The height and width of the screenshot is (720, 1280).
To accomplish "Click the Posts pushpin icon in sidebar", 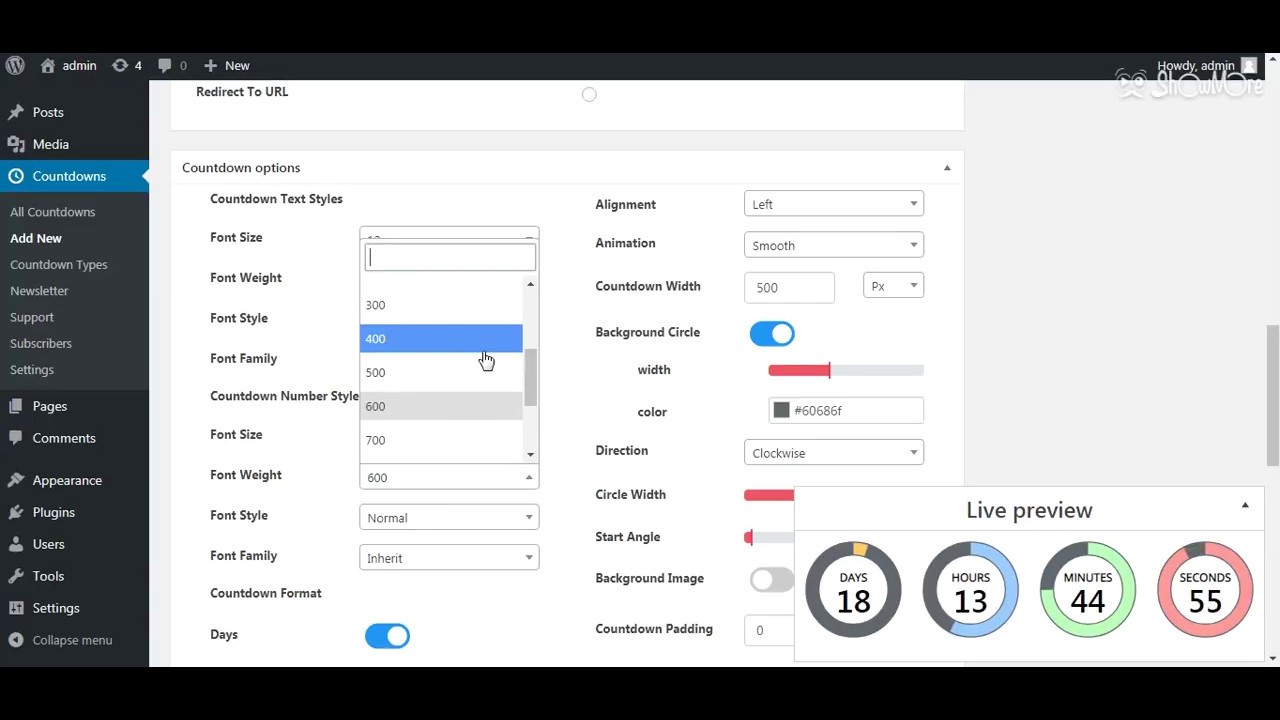I will (x=16, y=112).
